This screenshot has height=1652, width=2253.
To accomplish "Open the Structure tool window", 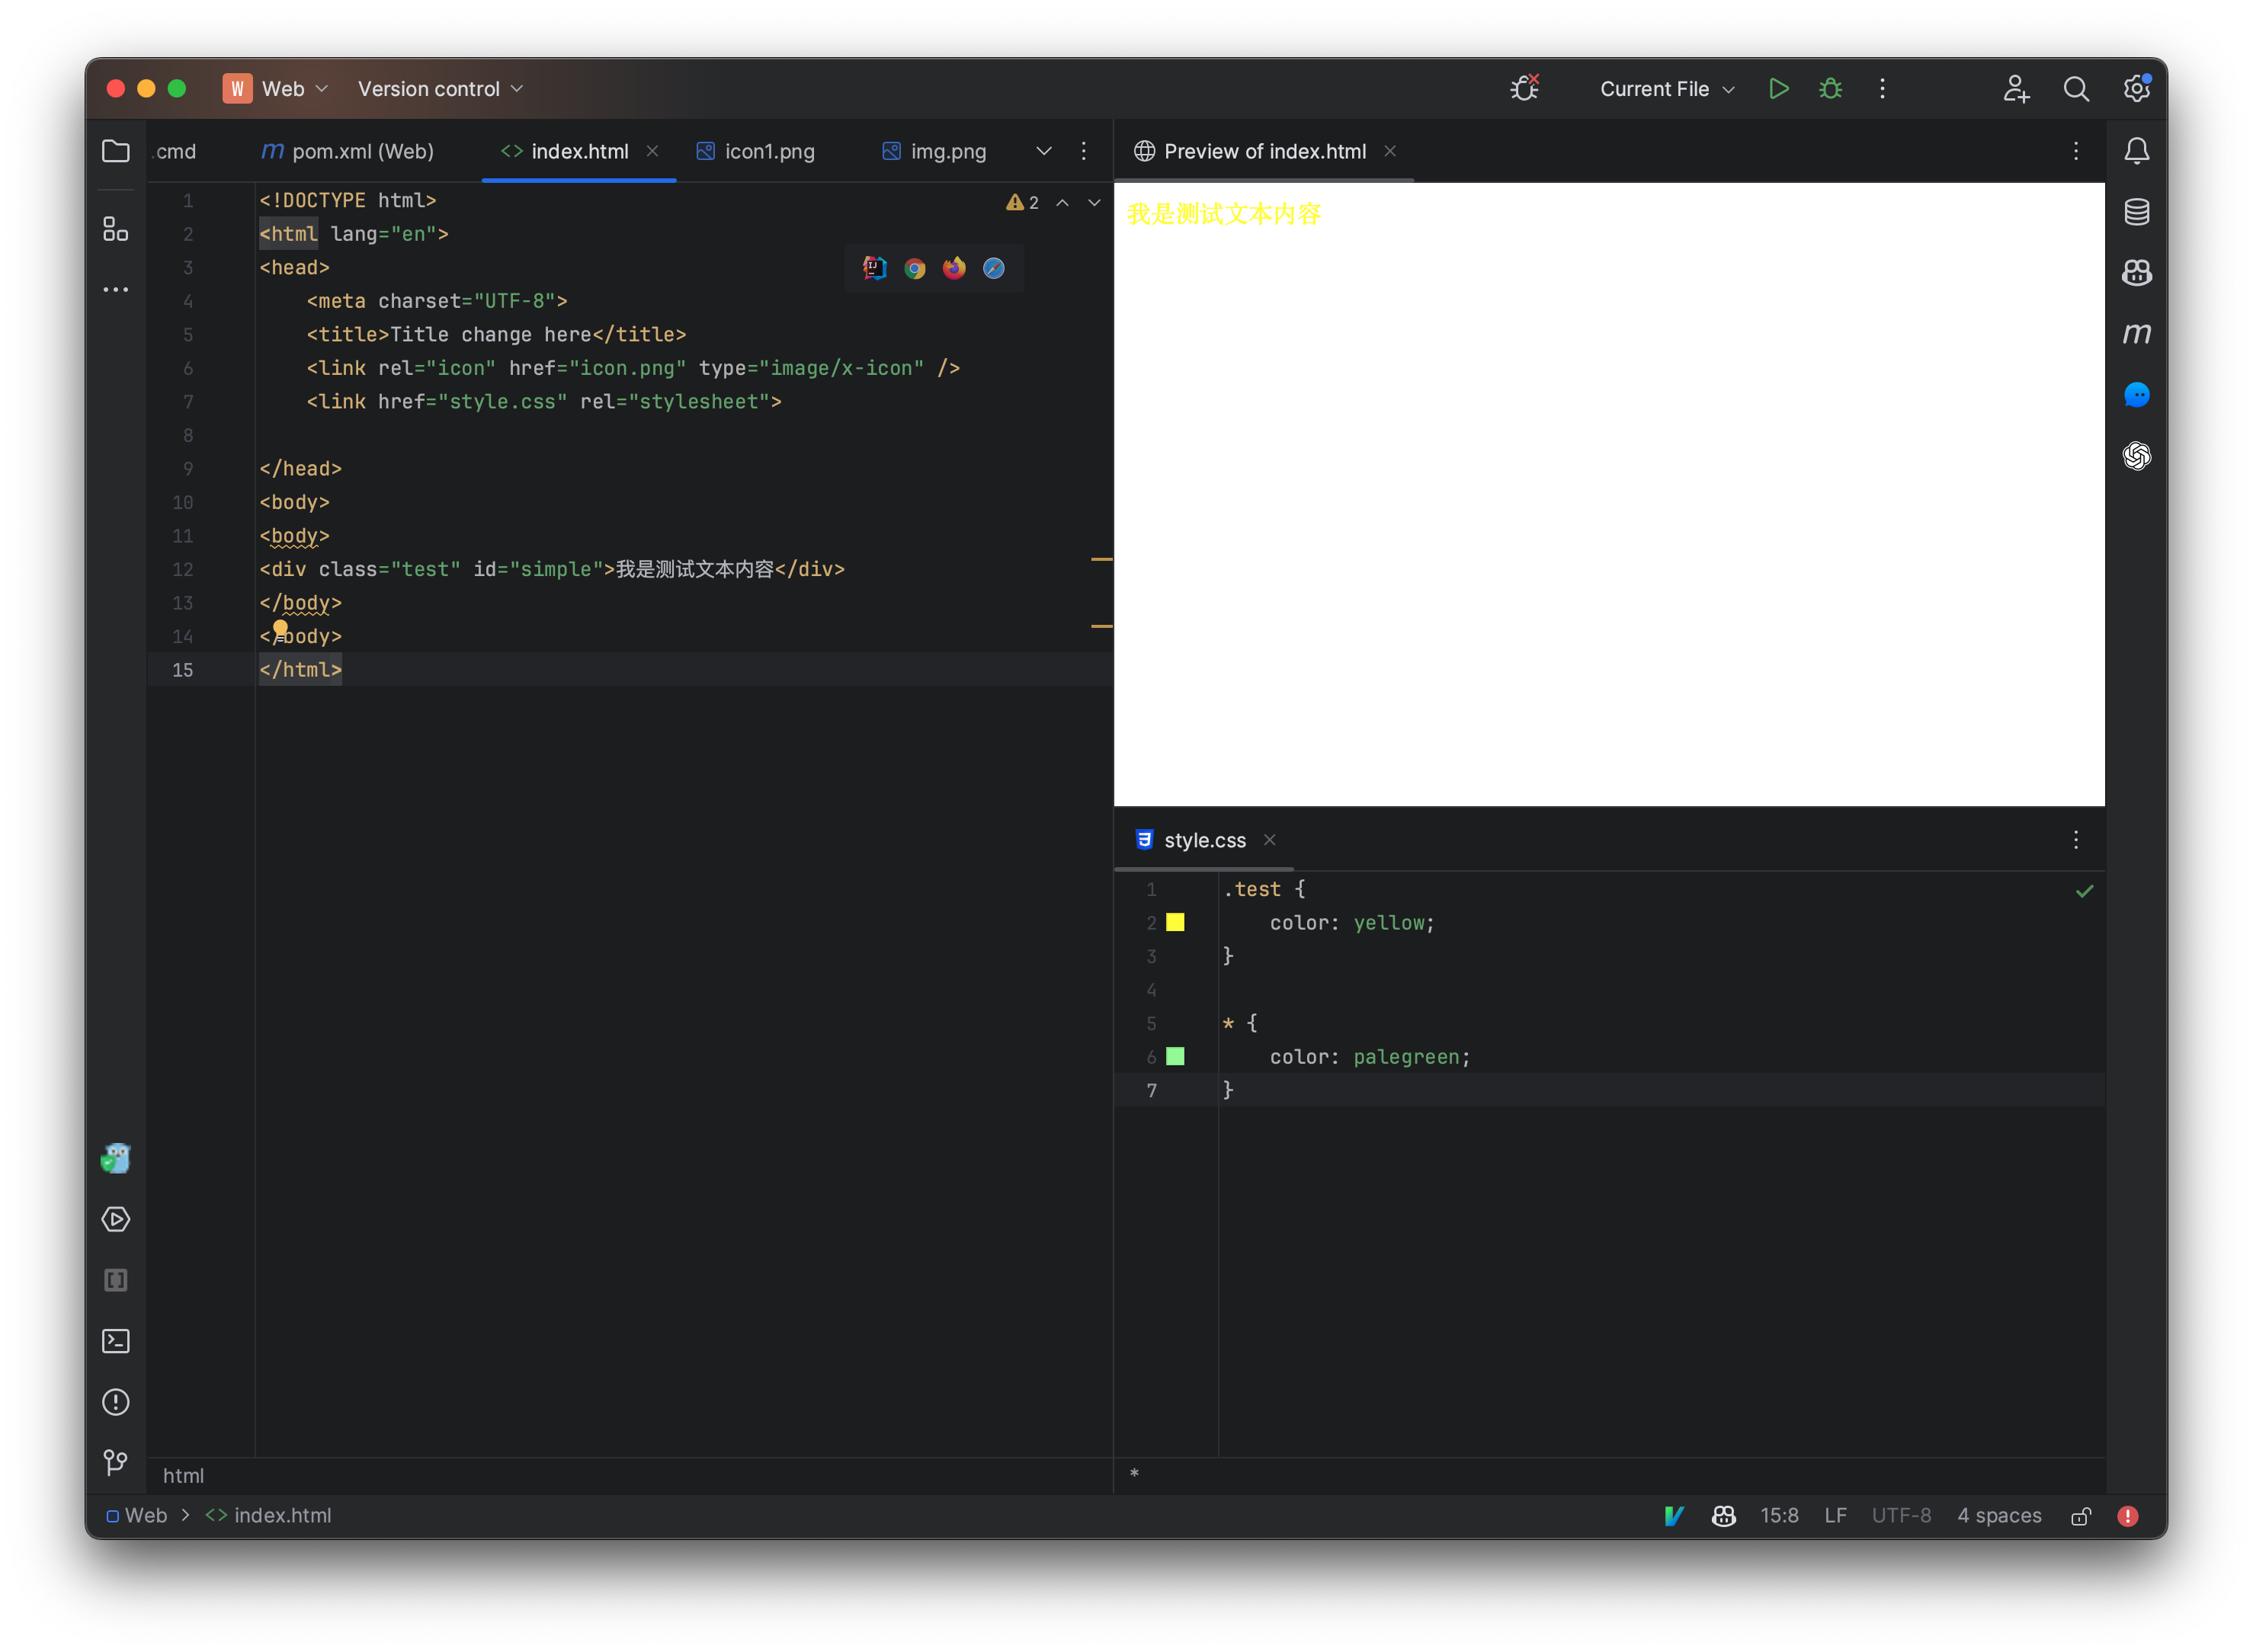I will coord(115,228).
